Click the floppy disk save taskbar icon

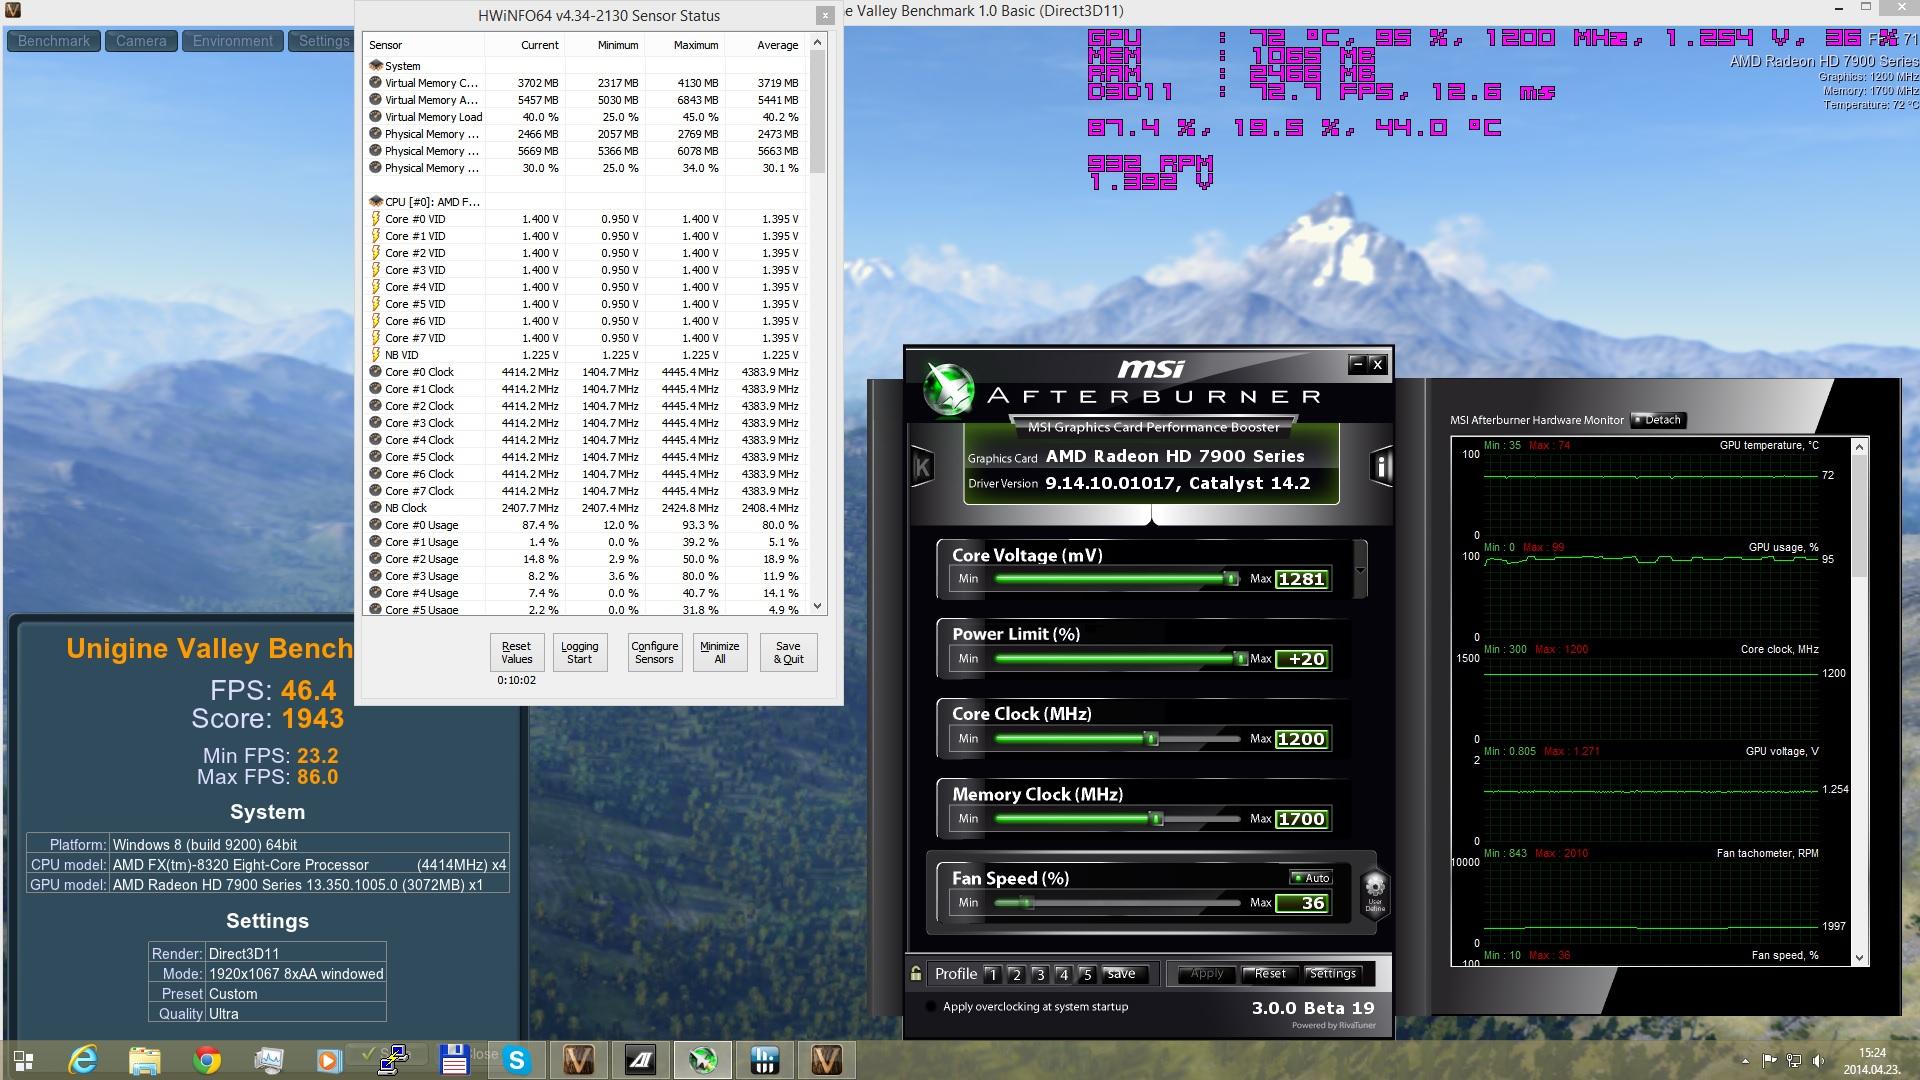455,1060
